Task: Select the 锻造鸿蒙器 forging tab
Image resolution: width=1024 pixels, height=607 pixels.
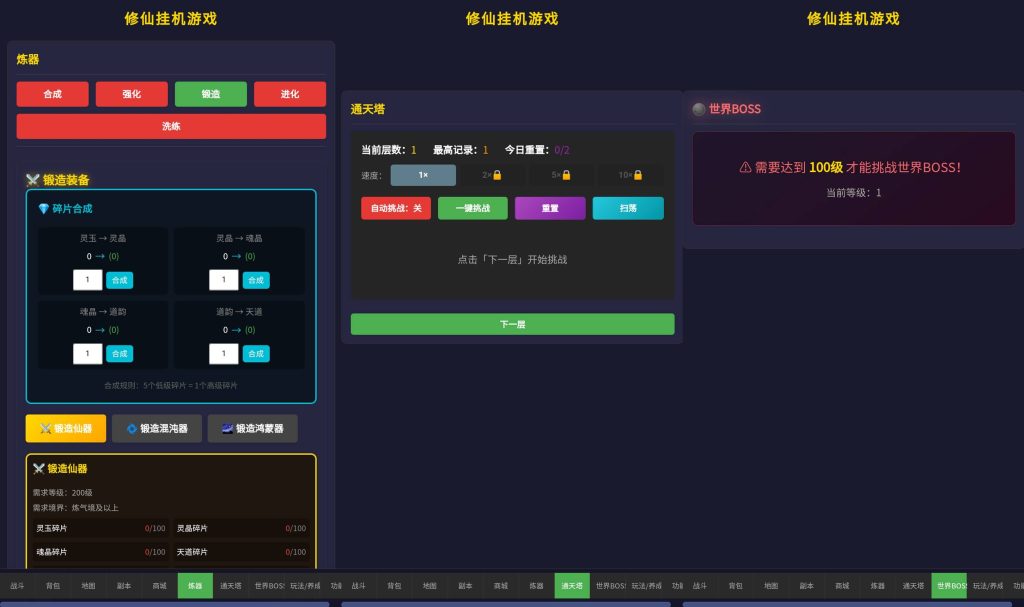Action: point(253,429)
